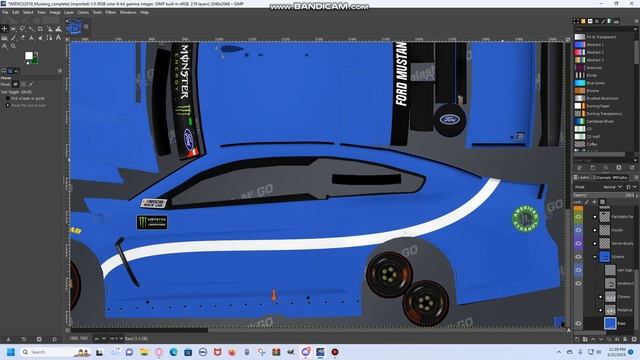Open the Filters menu
The width and height of the screenshot is (640, 360).
(111, 12)
